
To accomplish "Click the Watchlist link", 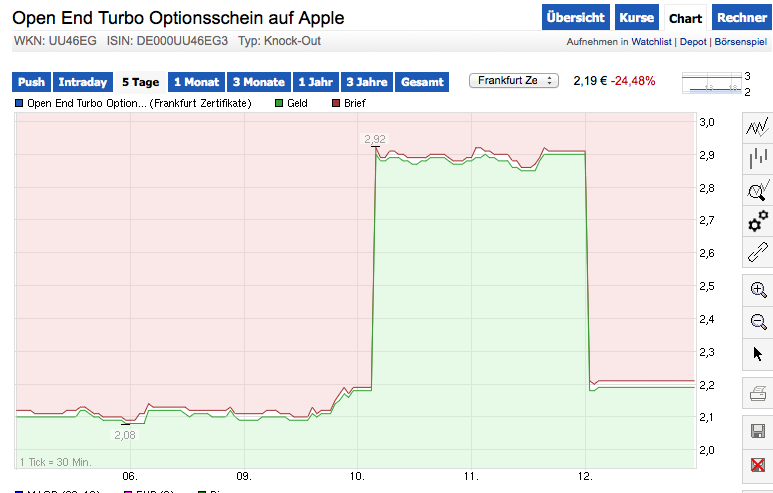I will pyautogui.click(x=653, y=42).
